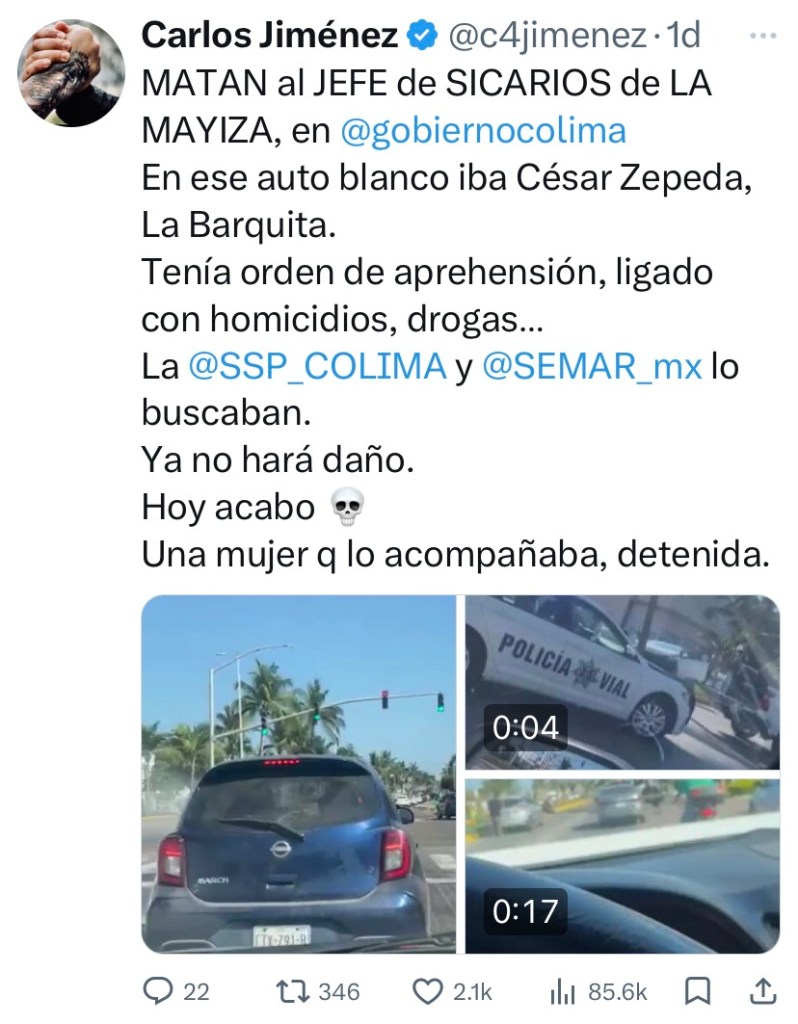Like the tweet via heart icon
Image resolution: width=798 pixels, height=1024 pixels.
tap(428, 991)
